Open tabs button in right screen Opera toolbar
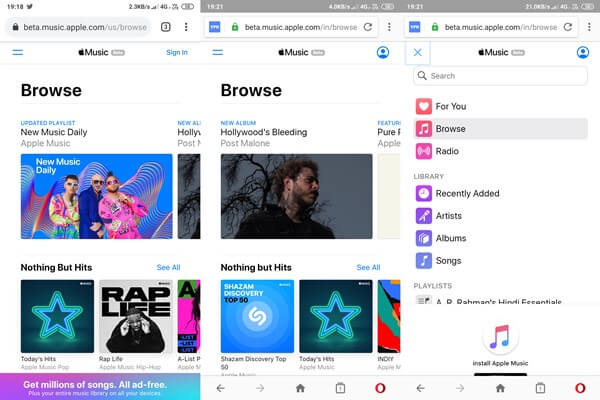The image size is (600, 400). pos(540,388)
